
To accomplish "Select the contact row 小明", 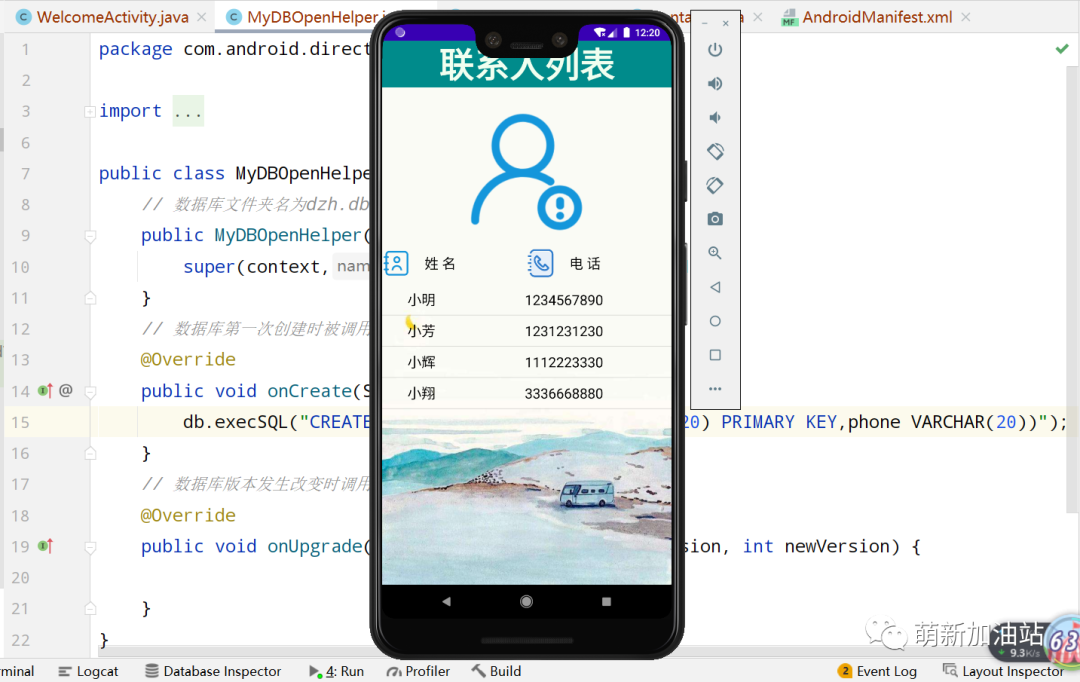I will tap(526, 300).
